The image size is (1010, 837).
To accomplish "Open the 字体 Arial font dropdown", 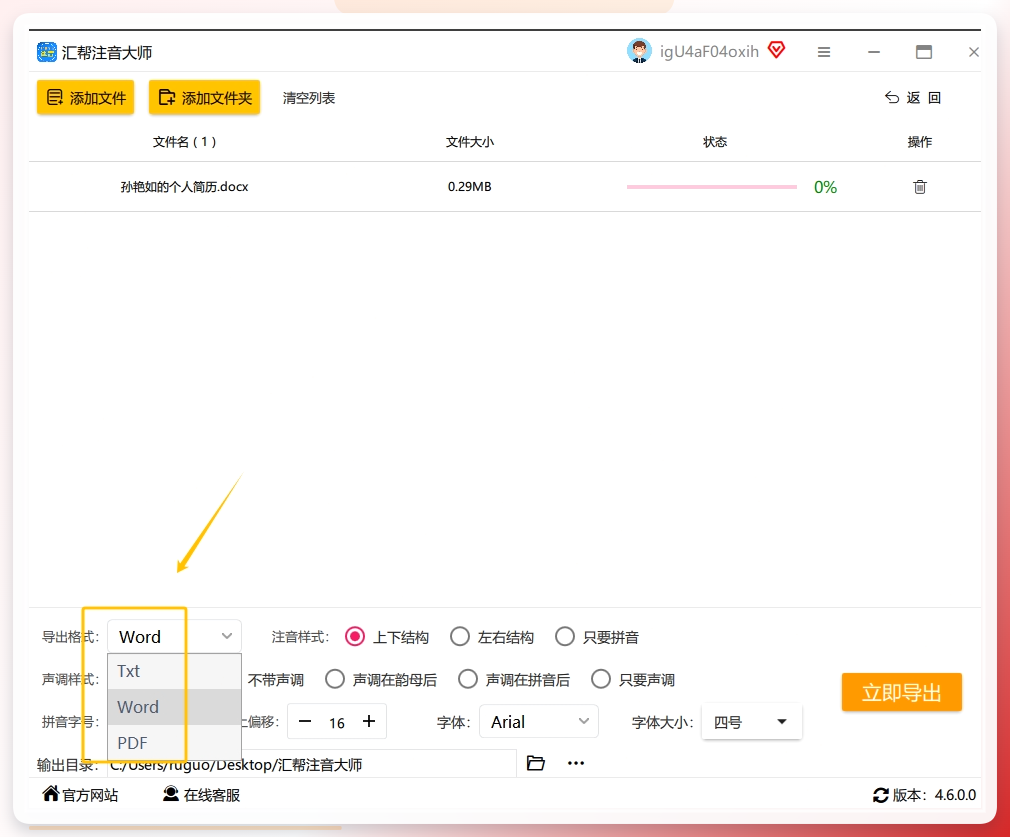I will tap(538, 722).
